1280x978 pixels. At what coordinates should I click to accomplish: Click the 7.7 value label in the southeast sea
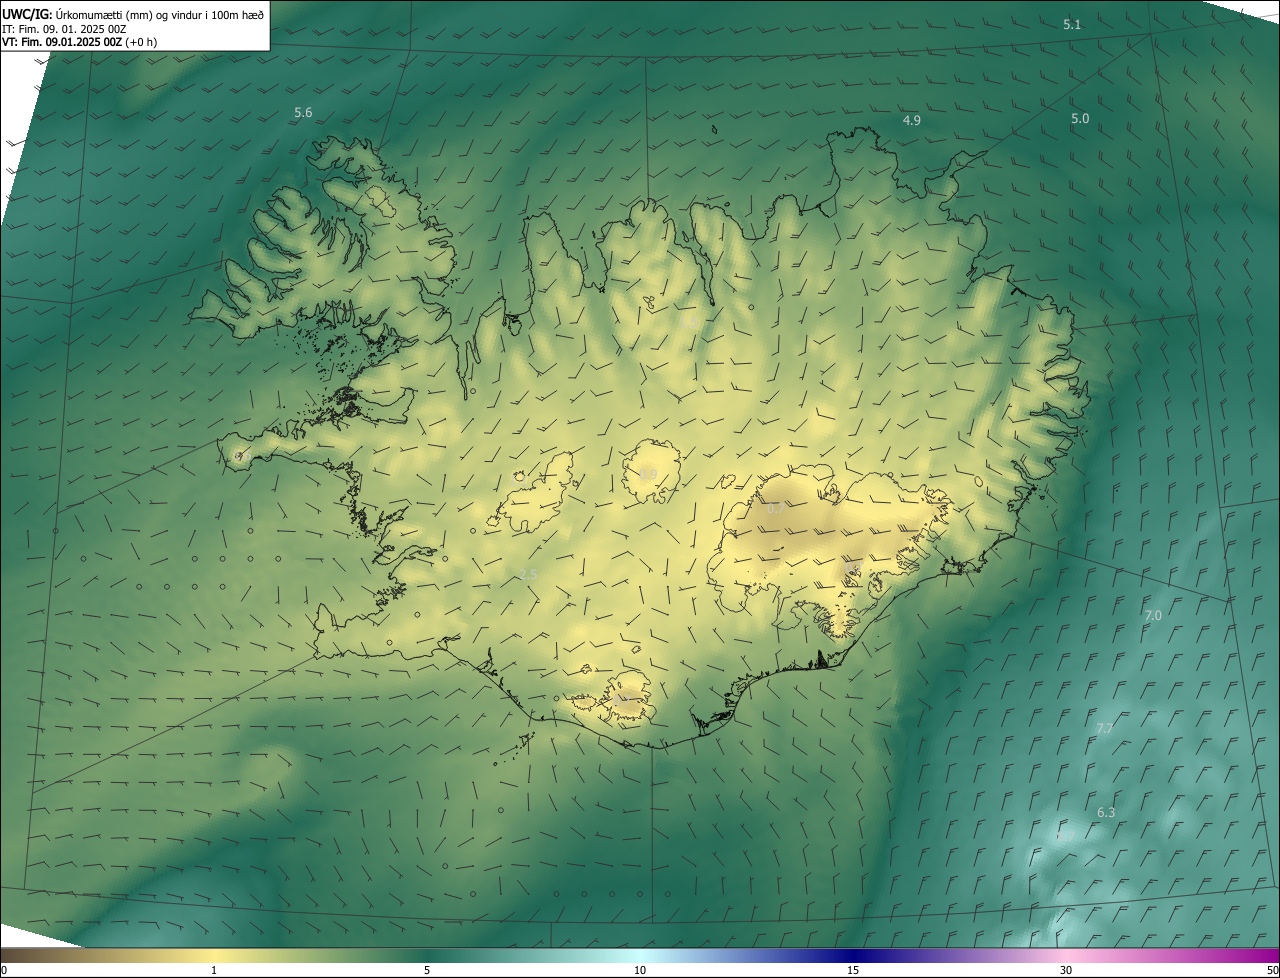pyautogui.click(x=1105, y=729)
